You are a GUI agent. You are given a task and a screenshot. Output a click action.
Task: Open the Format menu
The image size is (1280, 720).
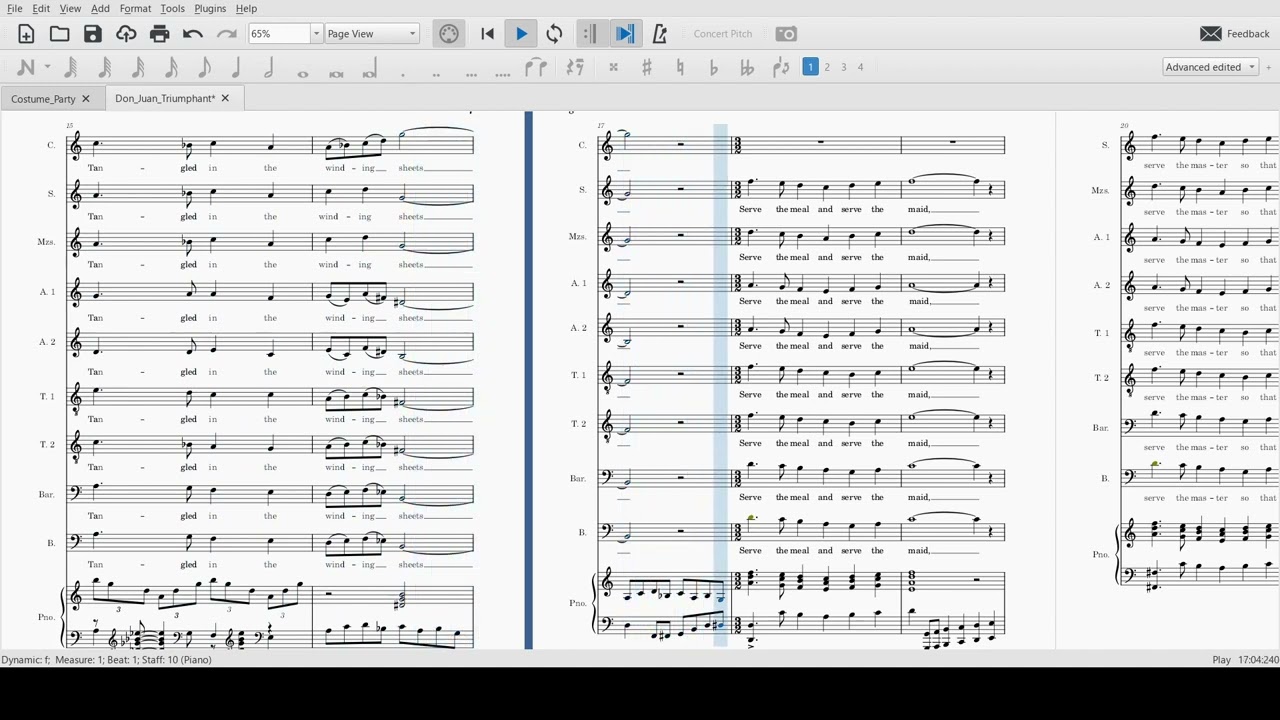click(135, 8)
